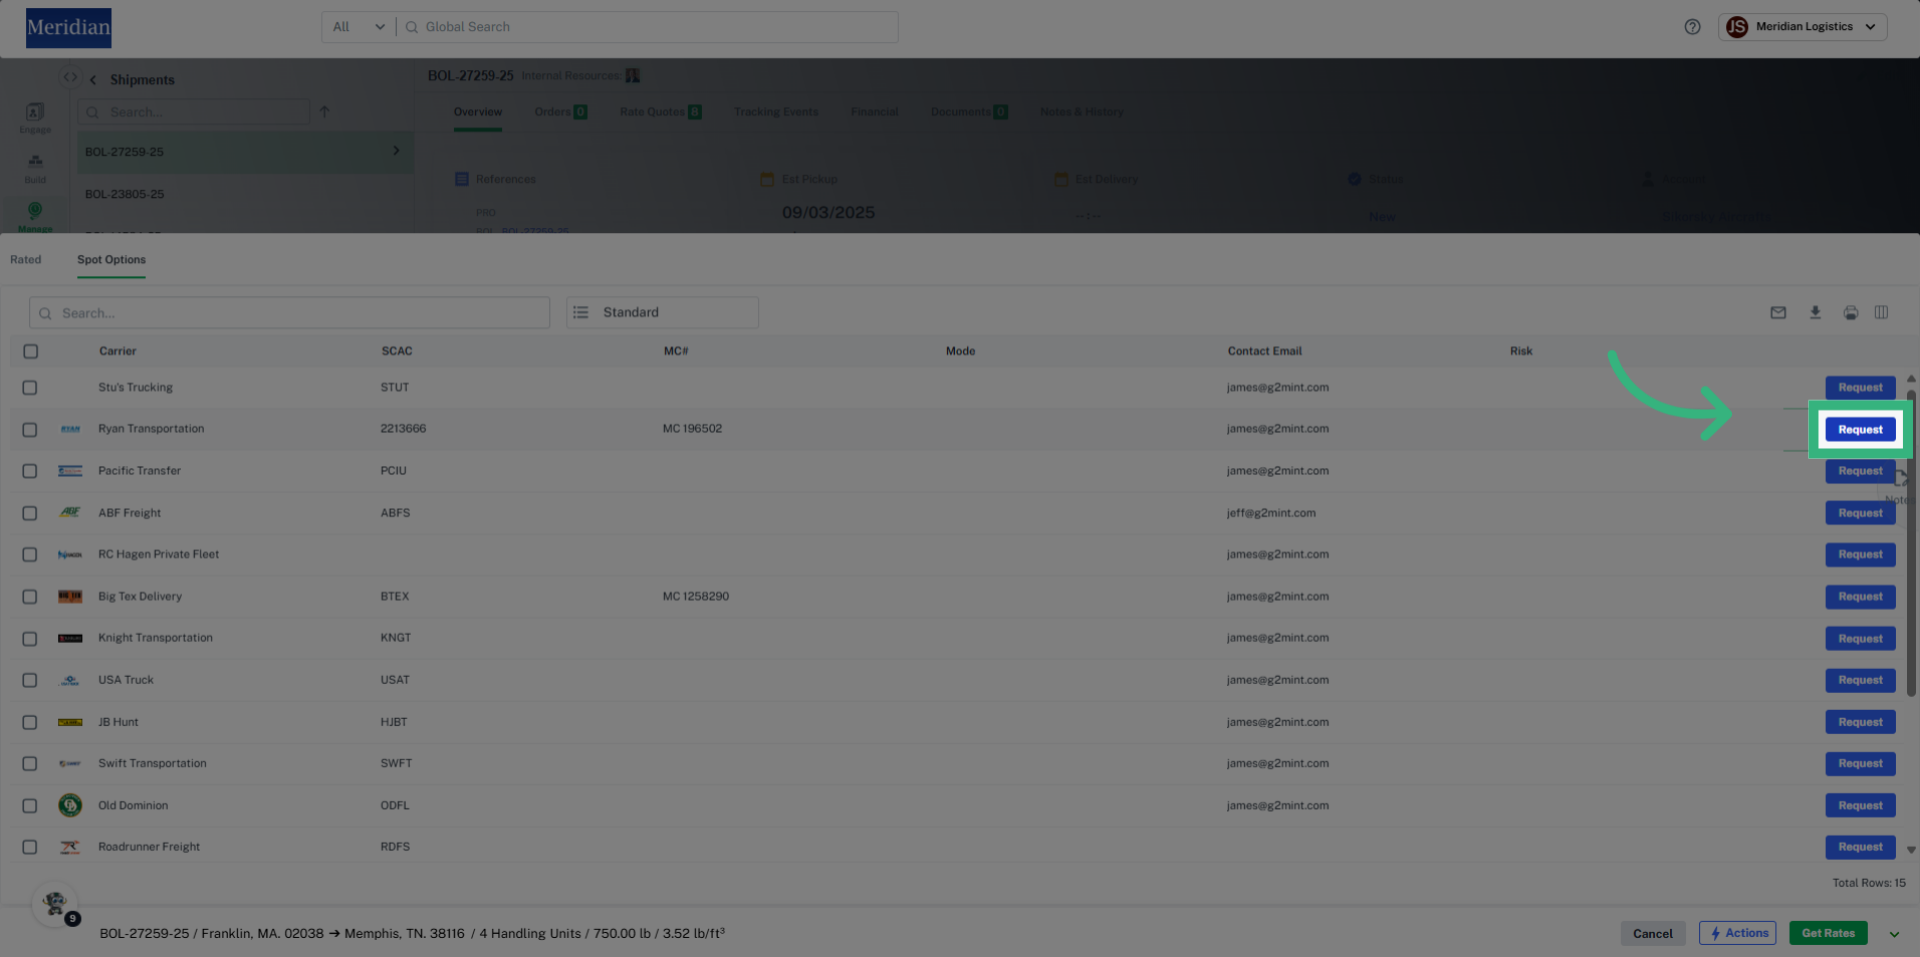This screenshot has width=1920, height=957.
Task: Collapse the sidebar panel toggle icon
Action: pyautogui.click(x=69, y=77)
